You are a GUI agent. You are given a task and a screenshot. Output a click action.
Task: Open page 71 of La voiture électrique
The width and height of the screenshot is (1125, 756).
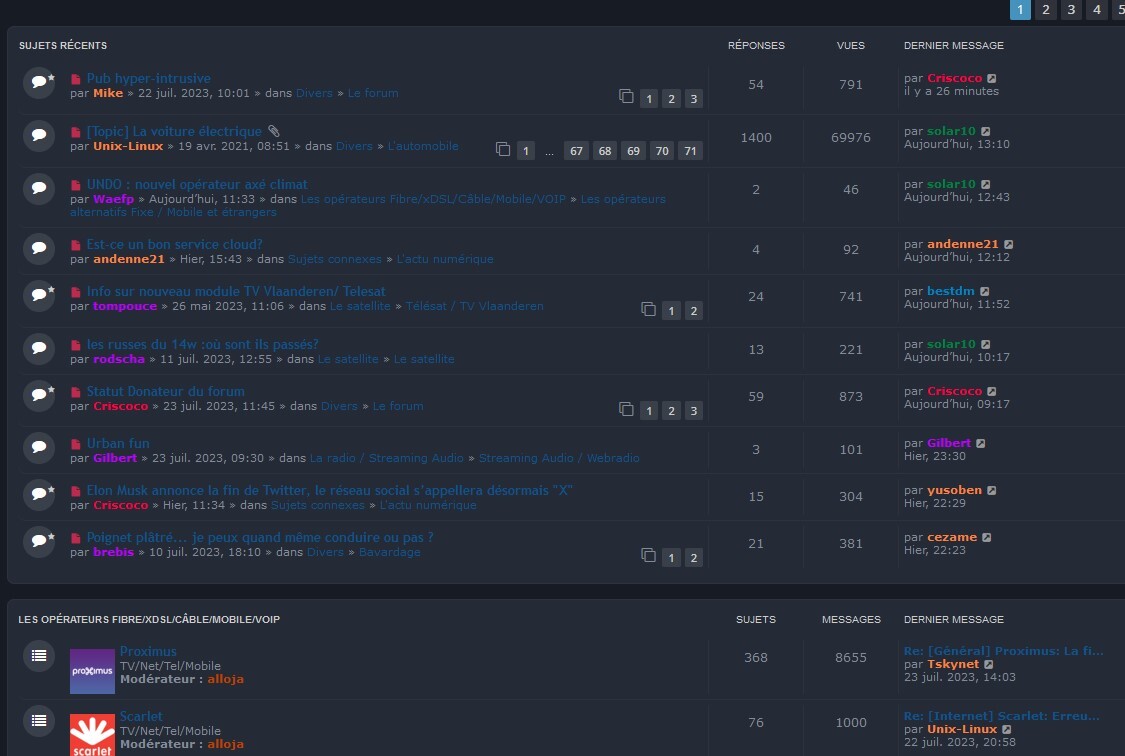(690, 151)
